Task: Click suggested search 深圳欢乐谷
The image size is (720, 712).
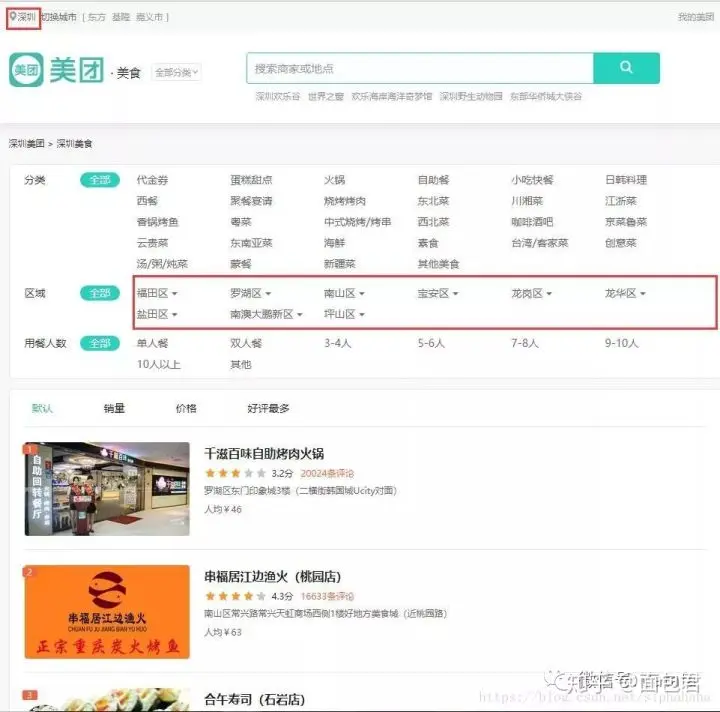Action: (x=278, y=96)
